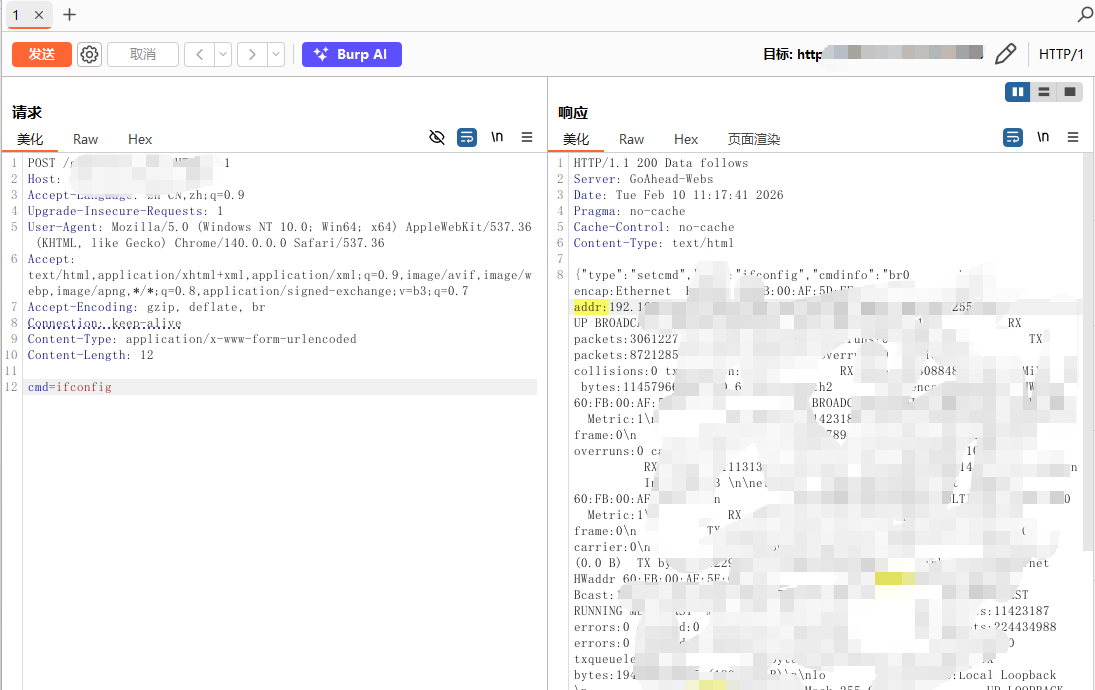Add a new Repeater tab

coord(69,15)
